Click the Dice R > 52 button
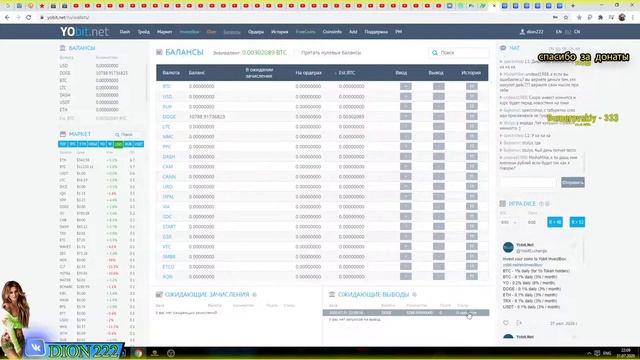Image resolution: width=640 pixels, height=360 pixels. coord(577,222)
